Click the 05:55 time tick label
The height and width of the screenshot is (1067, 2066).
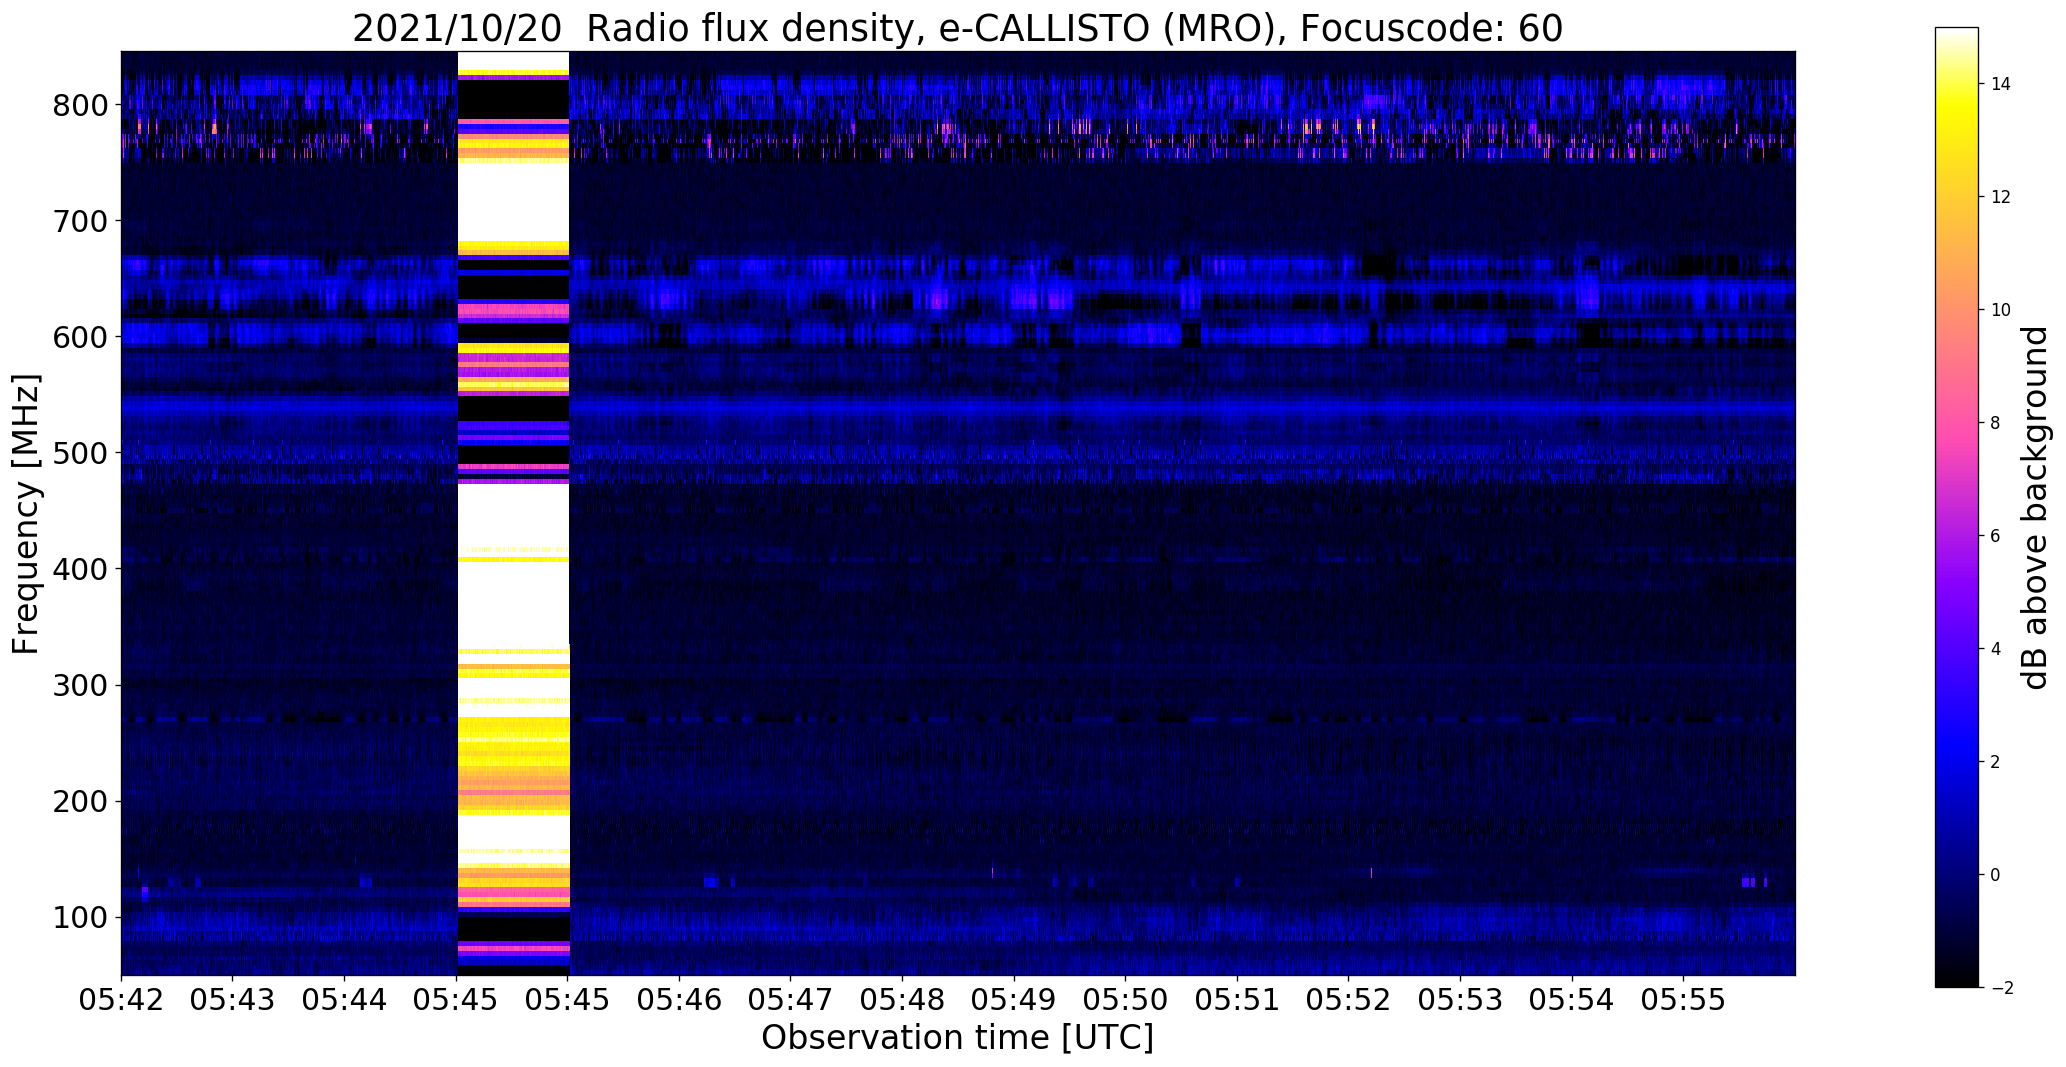[1684, 1000]
